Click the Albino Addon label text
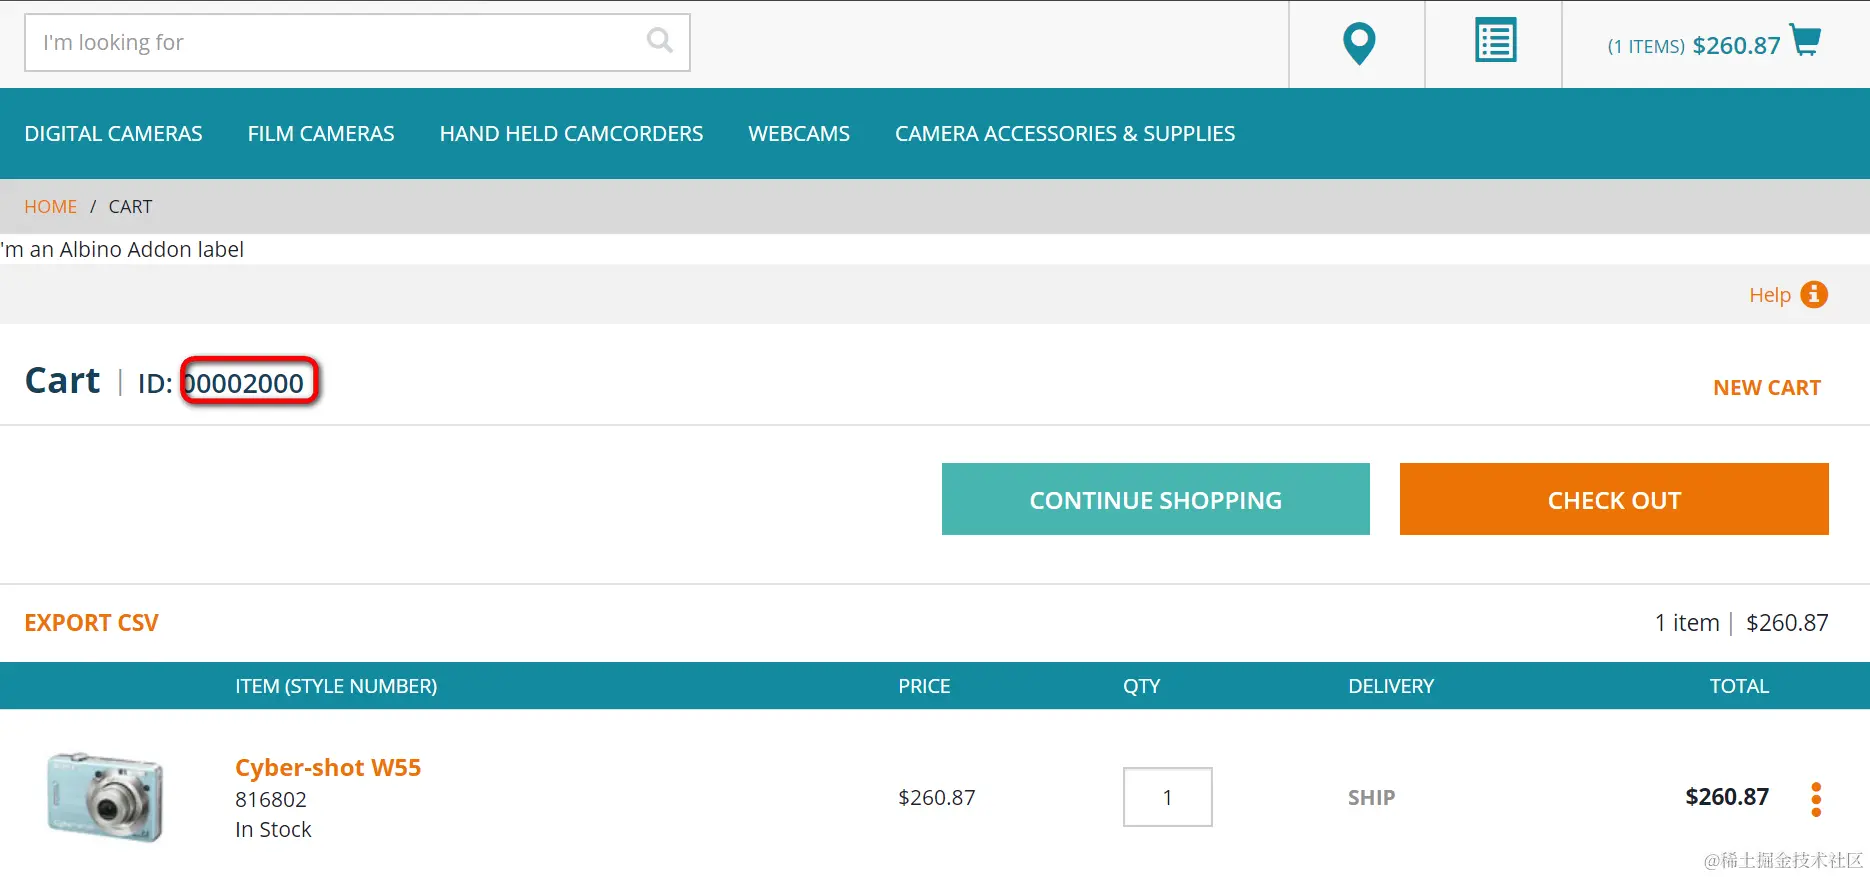The height and width of the screenshot is (877, 1870). pos(122,250)
